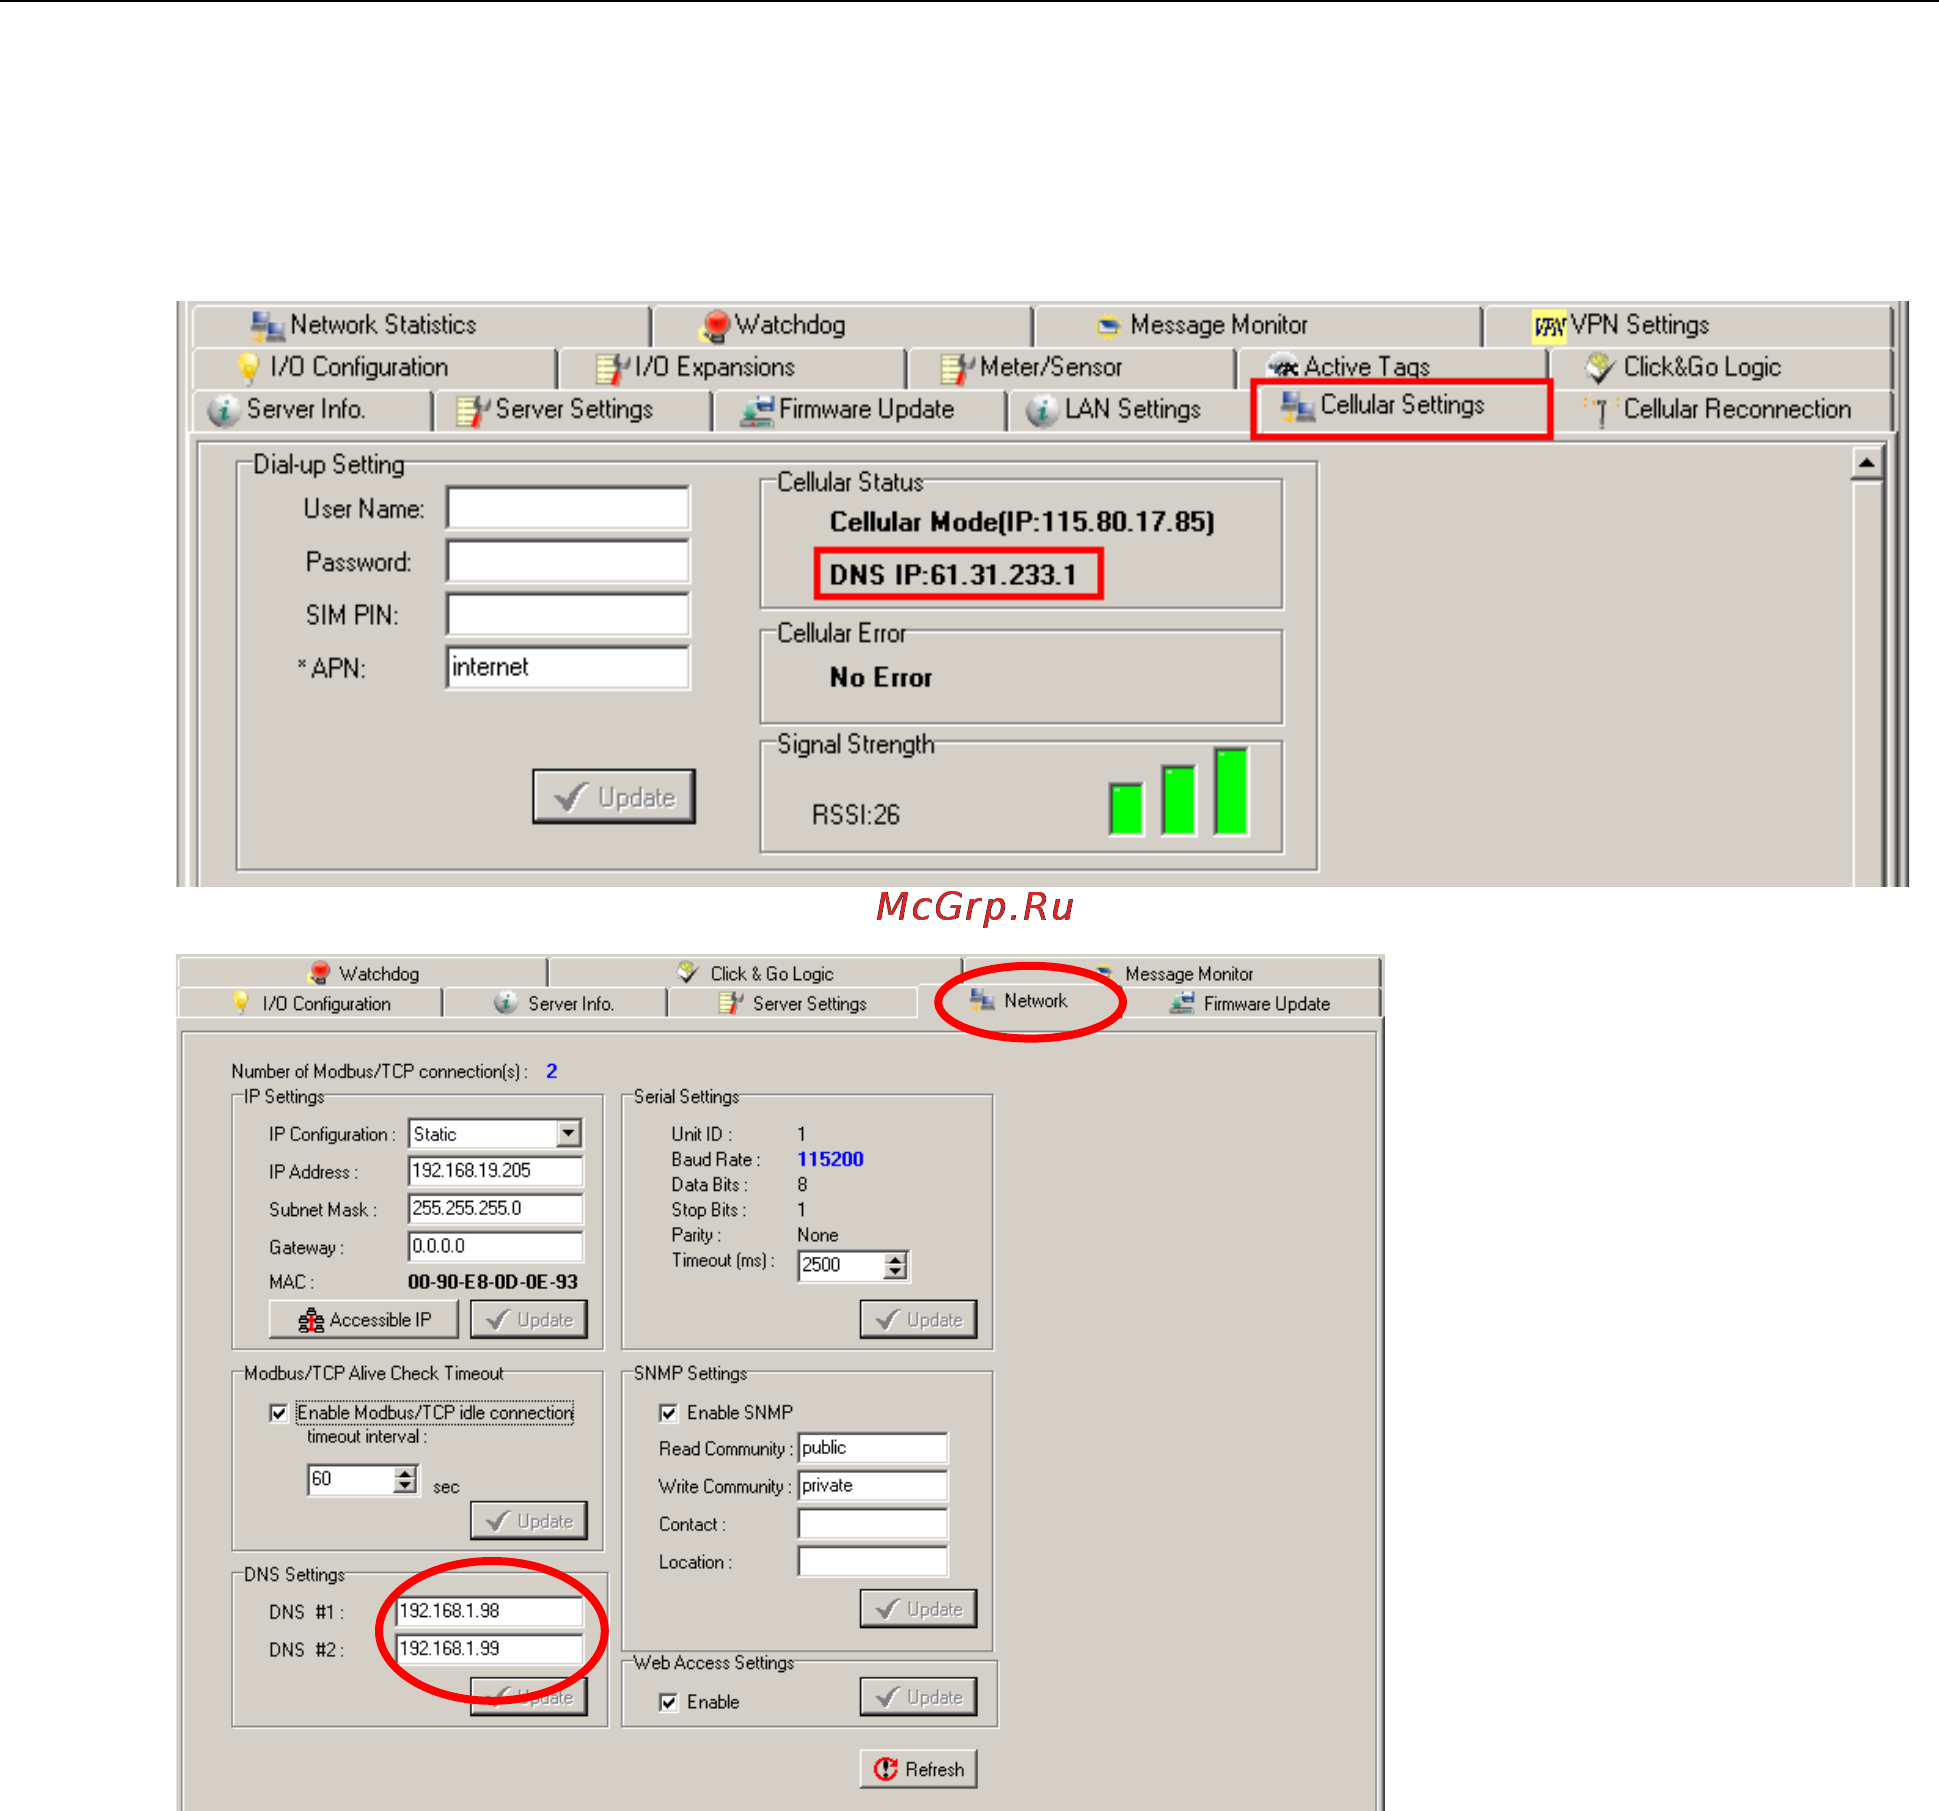1939x1811 pixels.
Task: Click the IP Settings Update button
Action: click(x=529, y=1319)
